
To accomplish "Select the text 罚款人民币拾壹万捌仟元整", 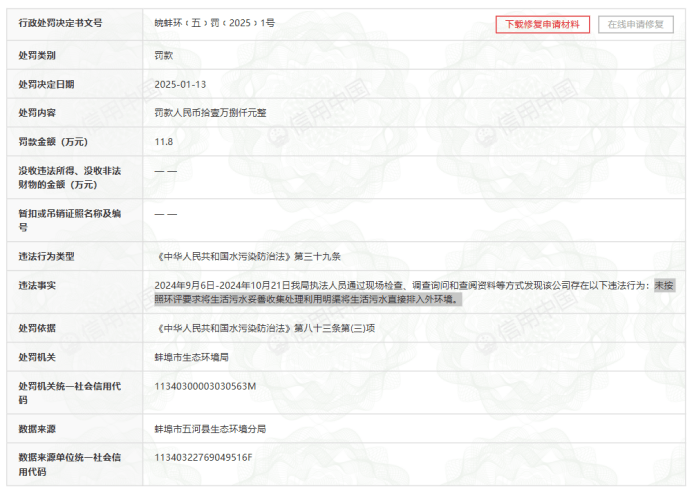I will click(x=210, y=113).
